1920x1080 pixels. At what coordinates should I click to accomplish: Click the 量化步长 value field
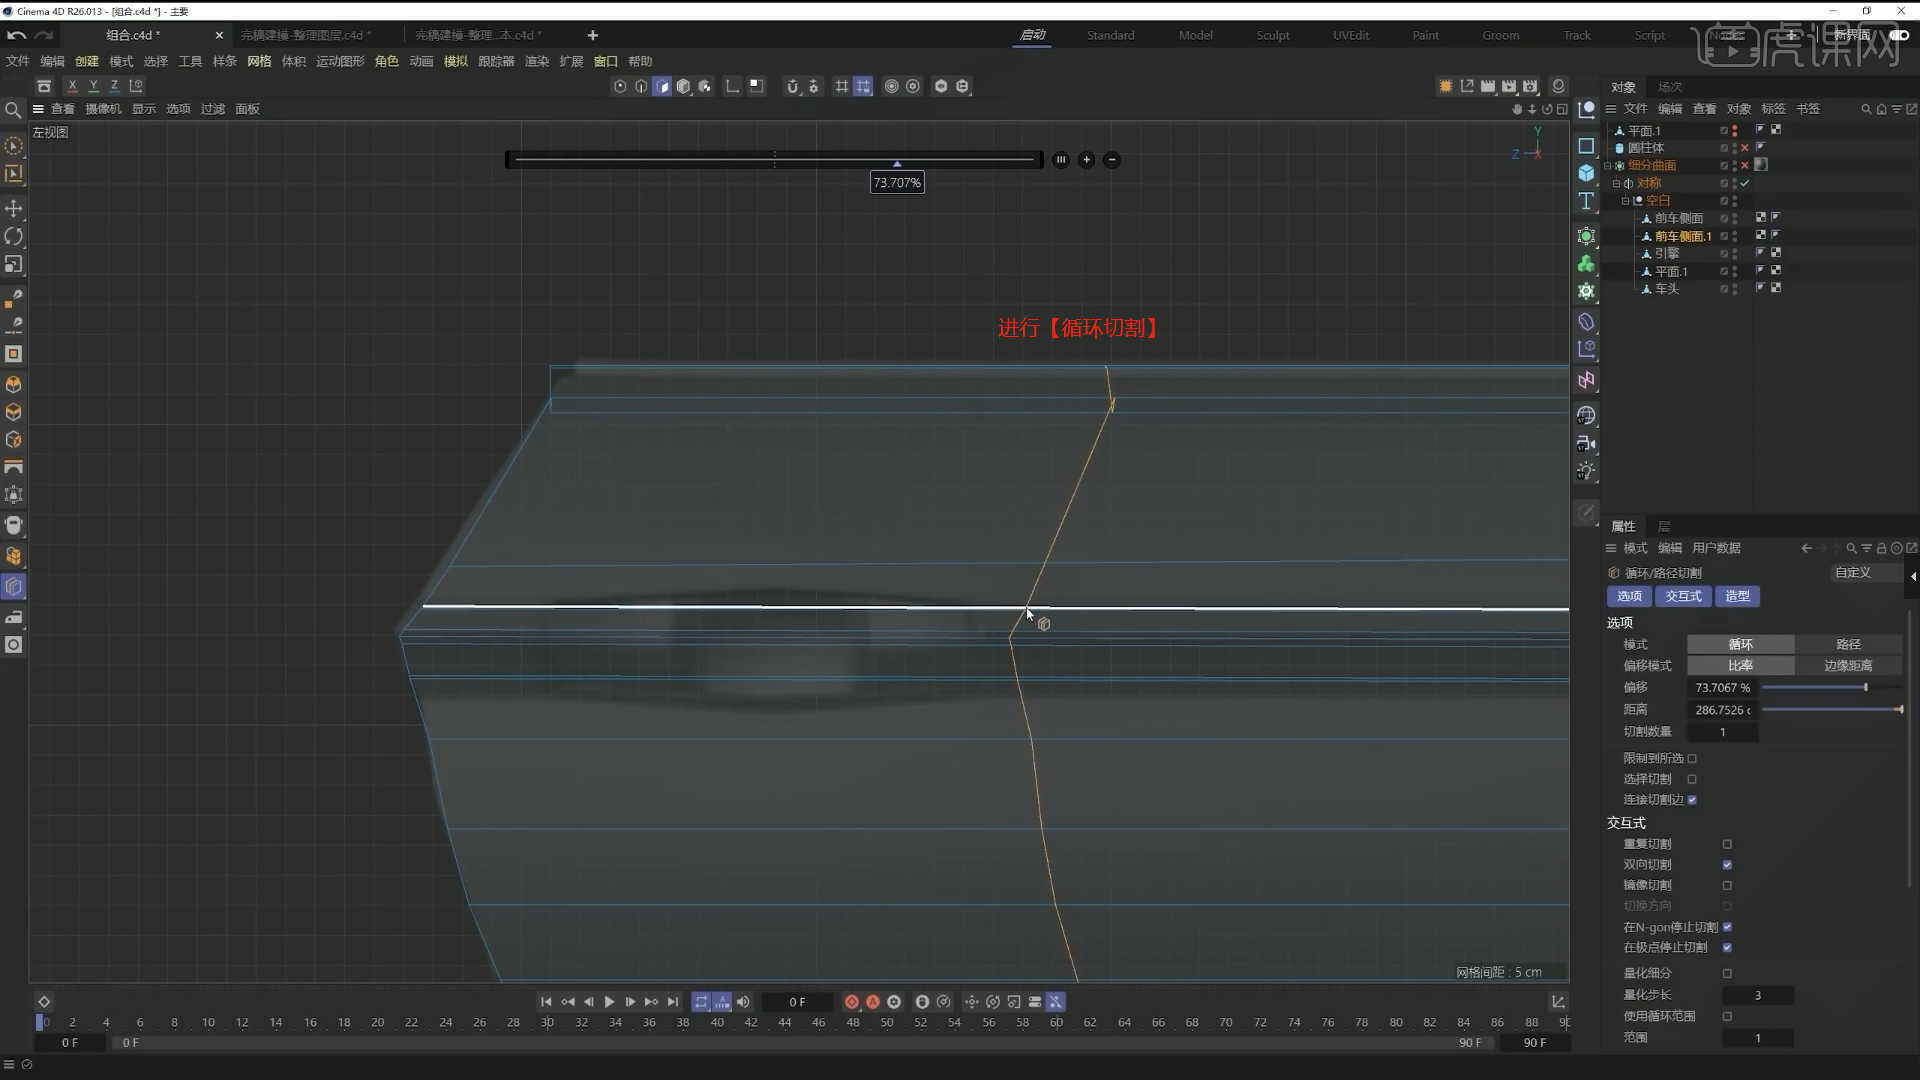(x=1757, y=995)
